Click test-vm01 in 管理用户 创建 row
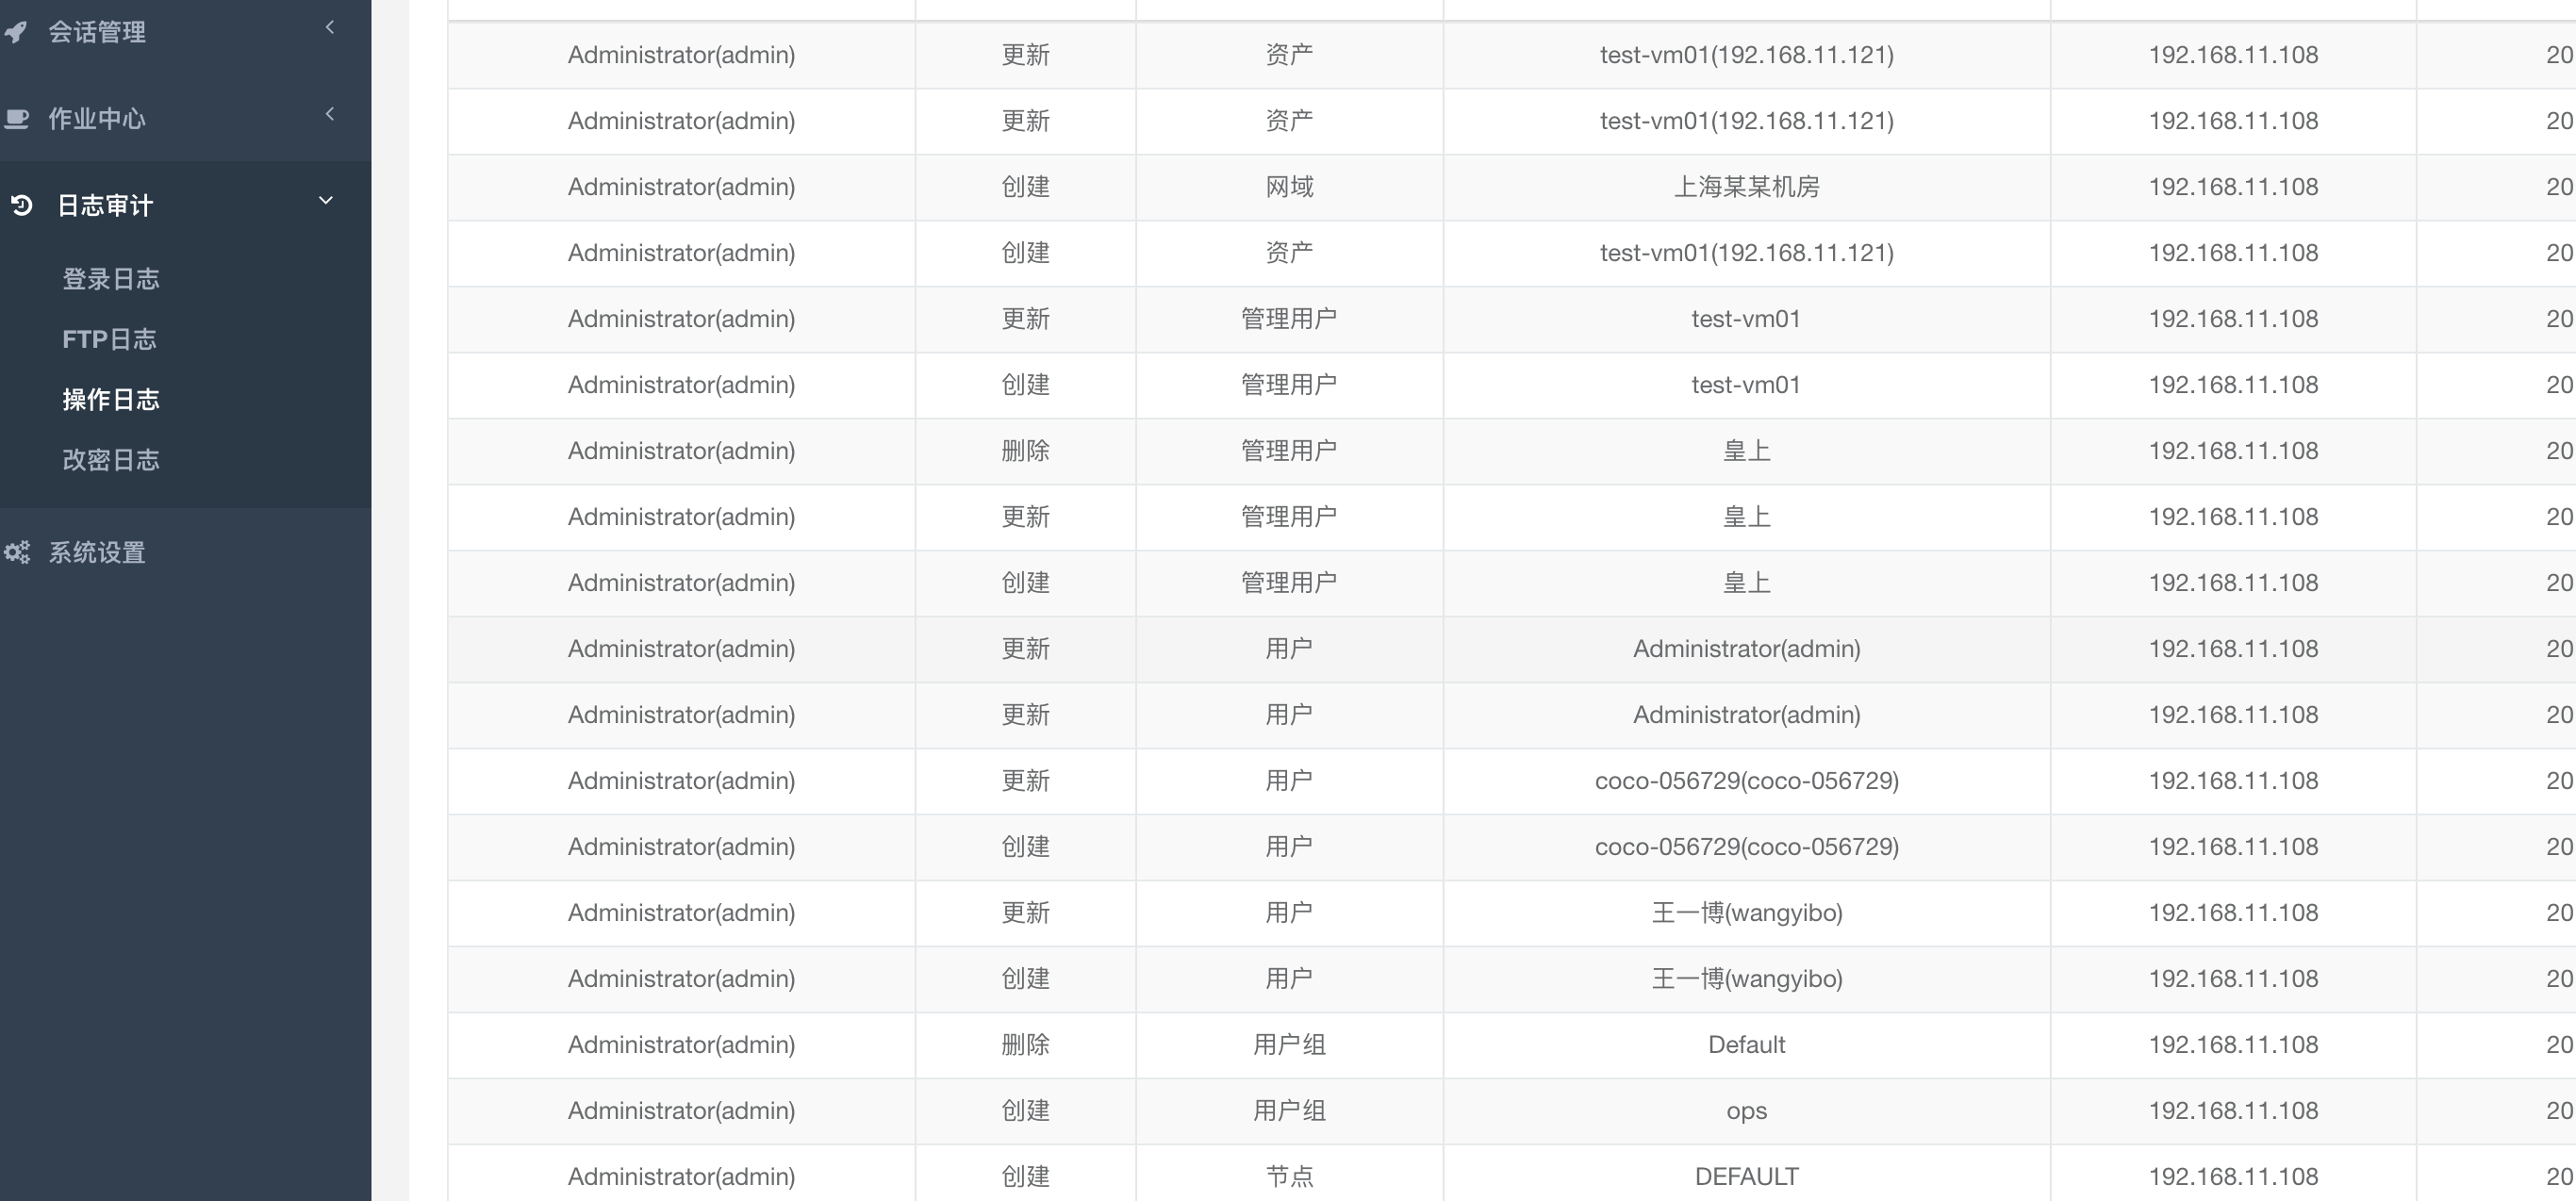 (1747, 385)
